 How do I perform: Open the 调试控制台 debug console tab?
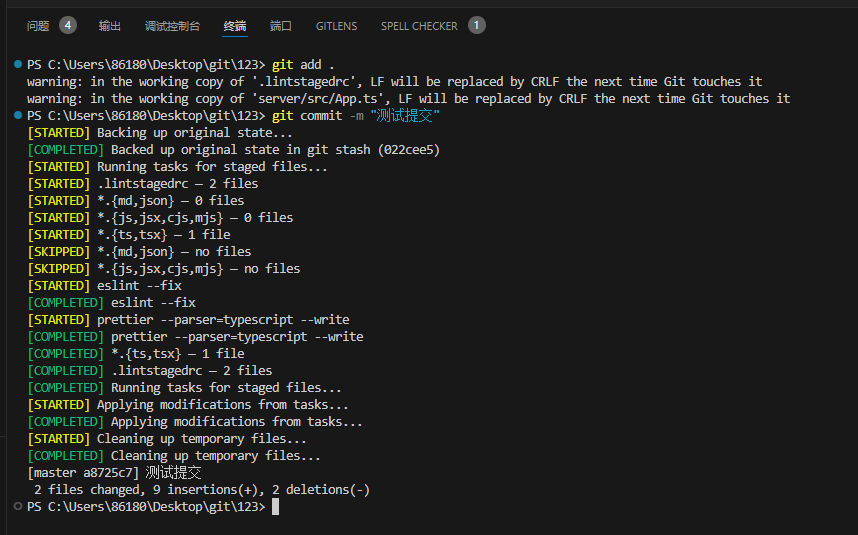pyautogui.click(x=172, y=26)
